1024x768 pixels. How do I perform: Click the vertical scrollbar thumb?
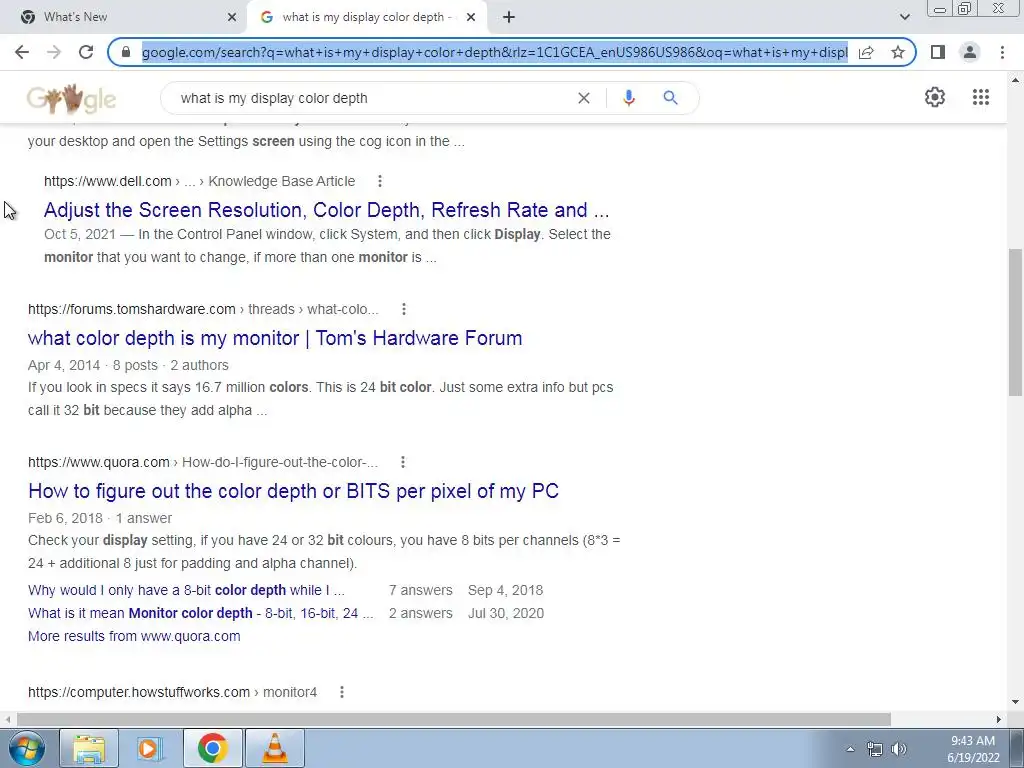pyautogui.click(x=1015, y=322)
